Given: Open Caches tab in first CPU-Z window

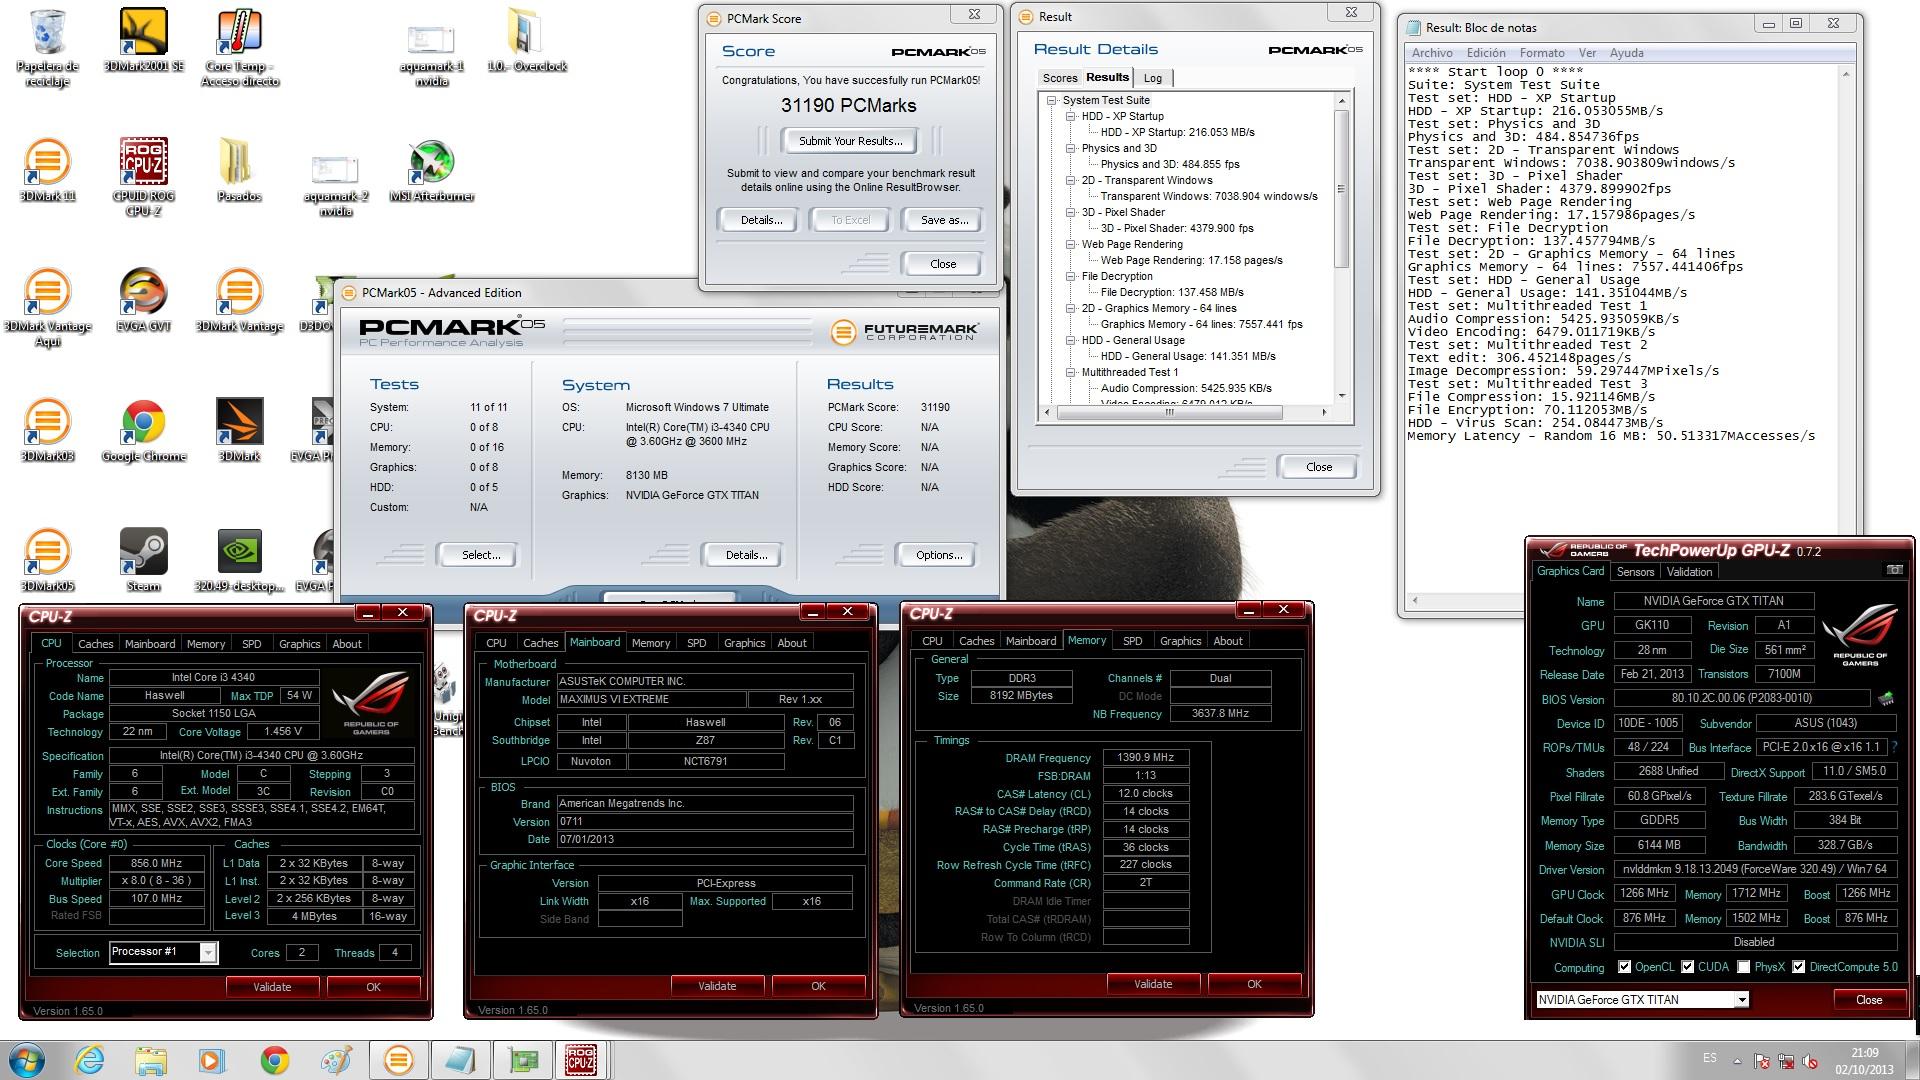Looking at the screenshot, I should pyautogui.click(x=96, y=644).
